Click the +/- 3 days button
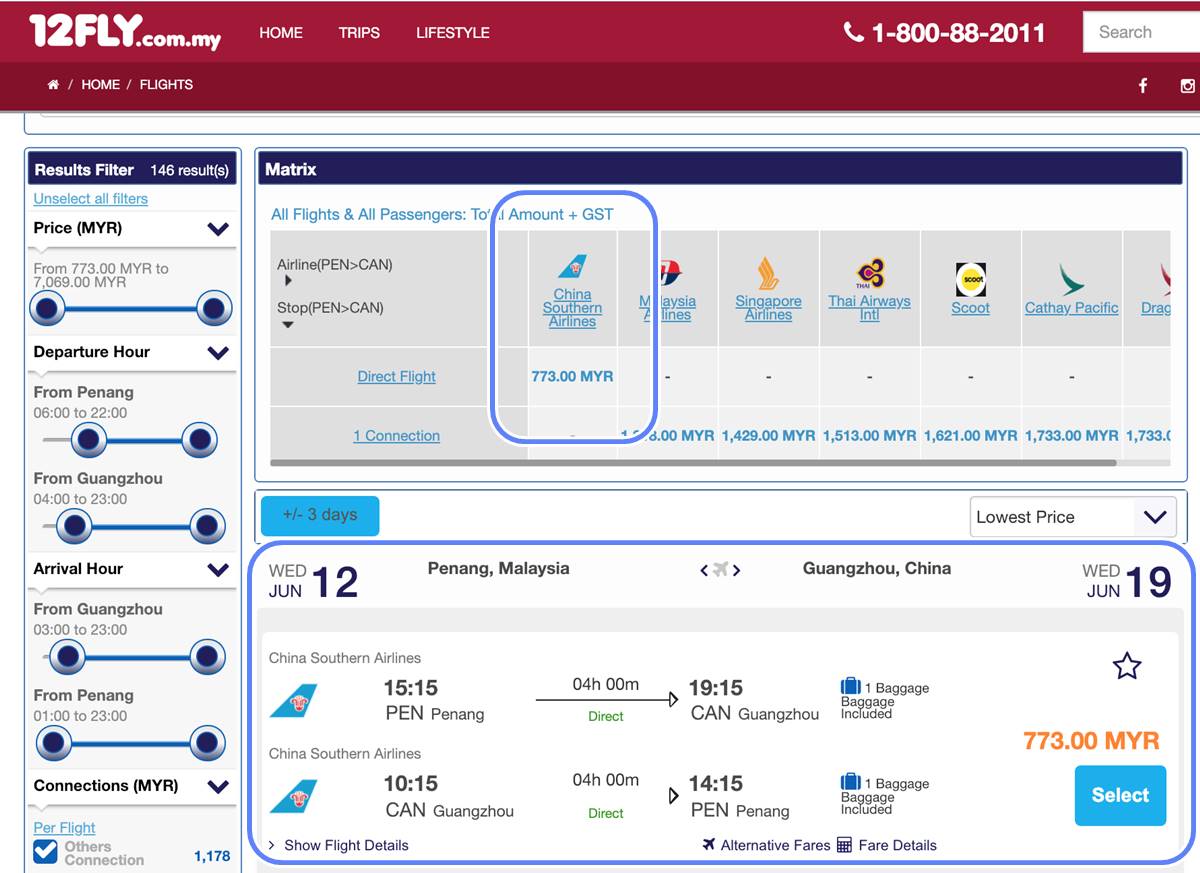This screenshot has height=873, width=1200. pyautogui.click(x=320, y=515)
